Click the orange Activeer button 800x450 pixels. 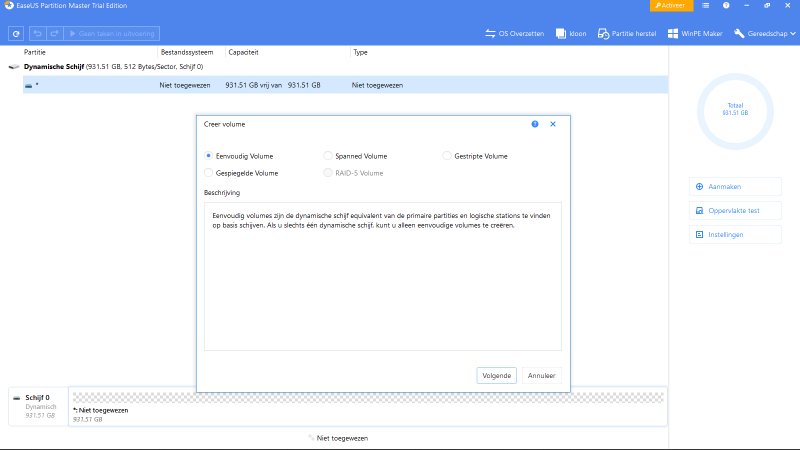pyautogui.click(x=671, y=6)
